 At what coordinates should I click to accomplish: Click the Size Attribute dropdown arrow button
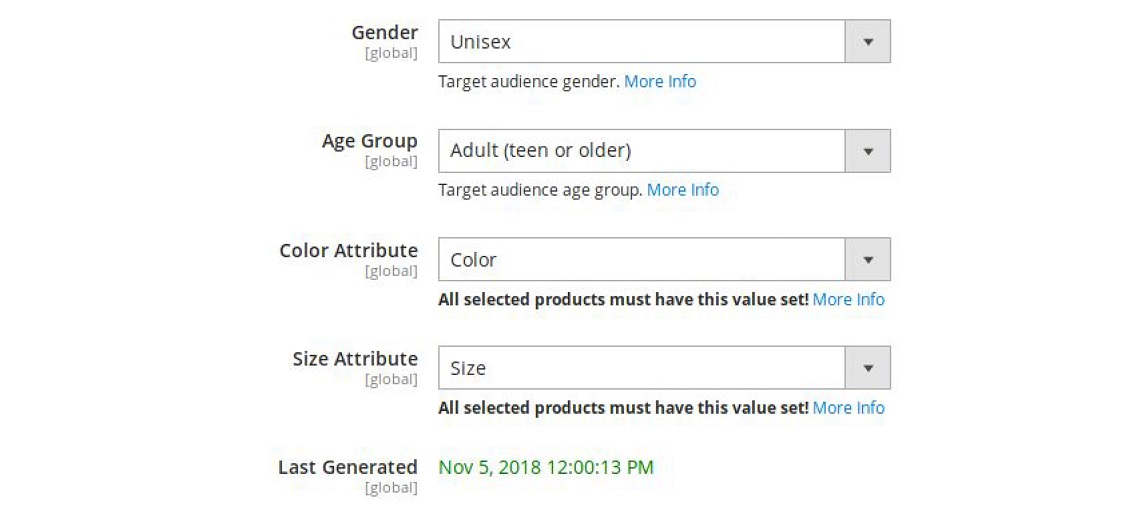click(x=868, y=368)
